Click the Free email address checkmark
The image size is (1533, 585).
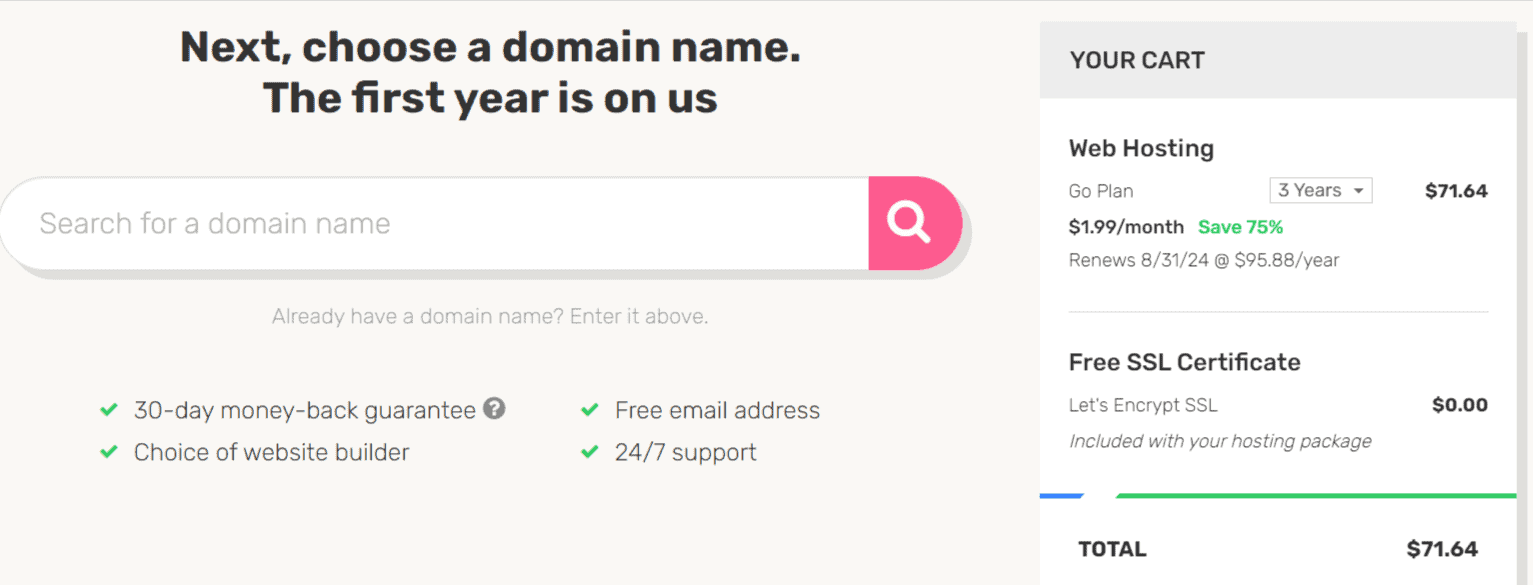[590, 410]
